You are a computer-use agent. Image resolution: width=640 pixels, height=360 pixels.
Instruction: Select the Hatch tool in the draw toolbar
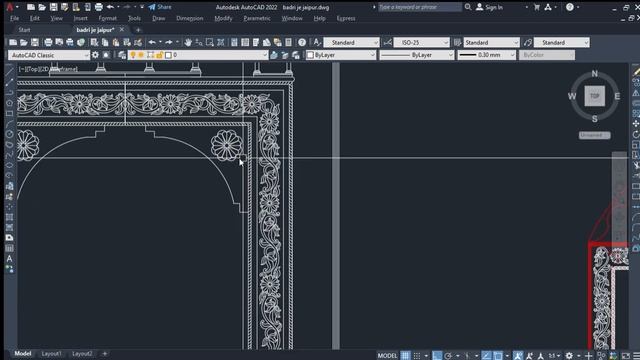tap(9, 217)
